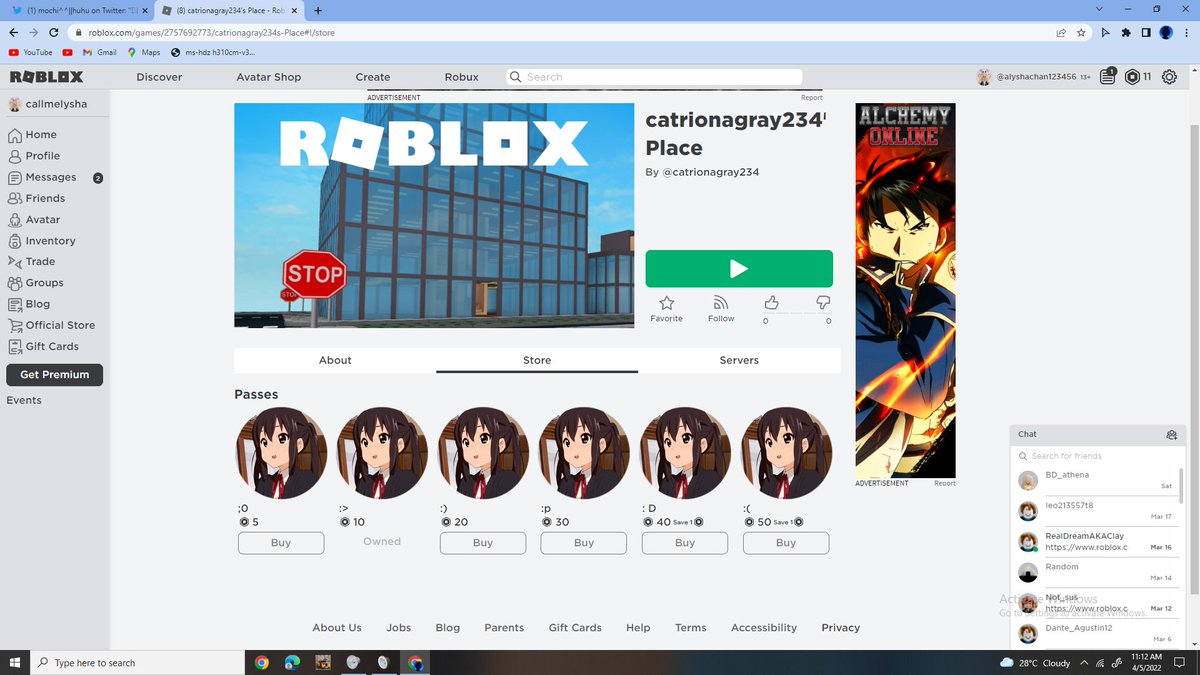This screenshot has width=1200, height=675.
Task: Open the Accessibility footer link
Action: click(764, 628)
